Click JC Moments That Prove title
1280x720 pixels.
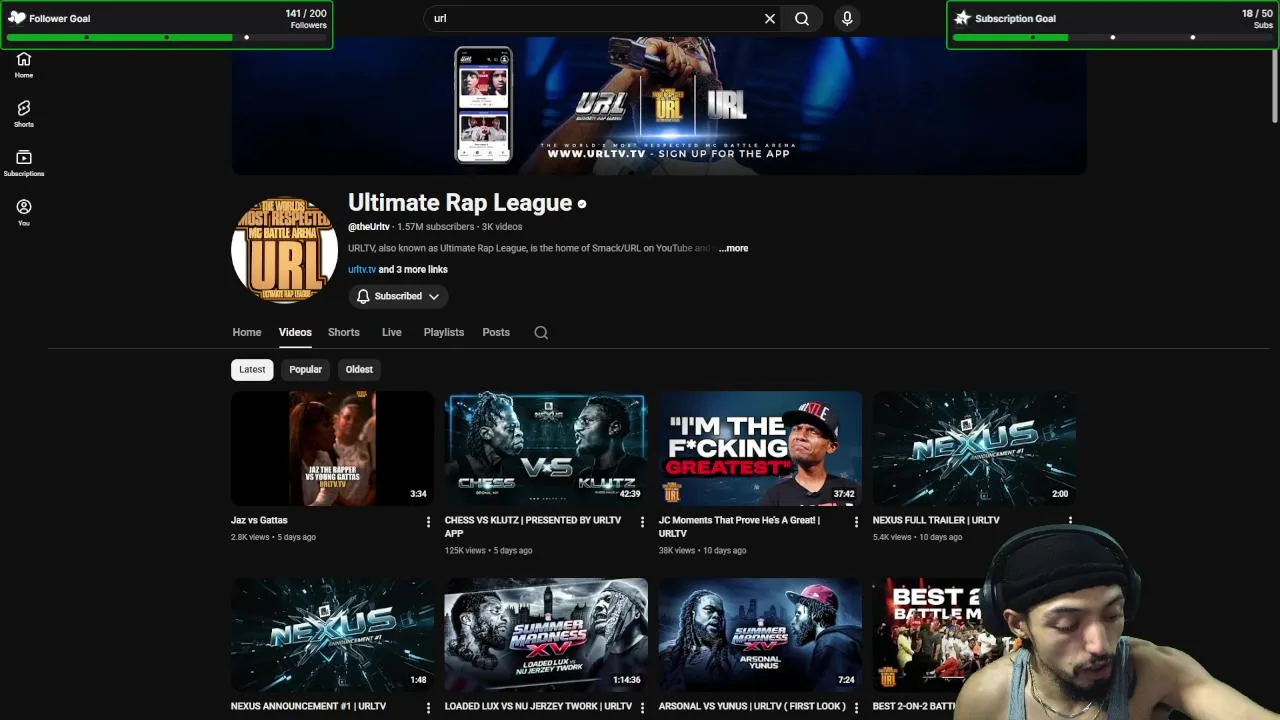coord(739,527)
